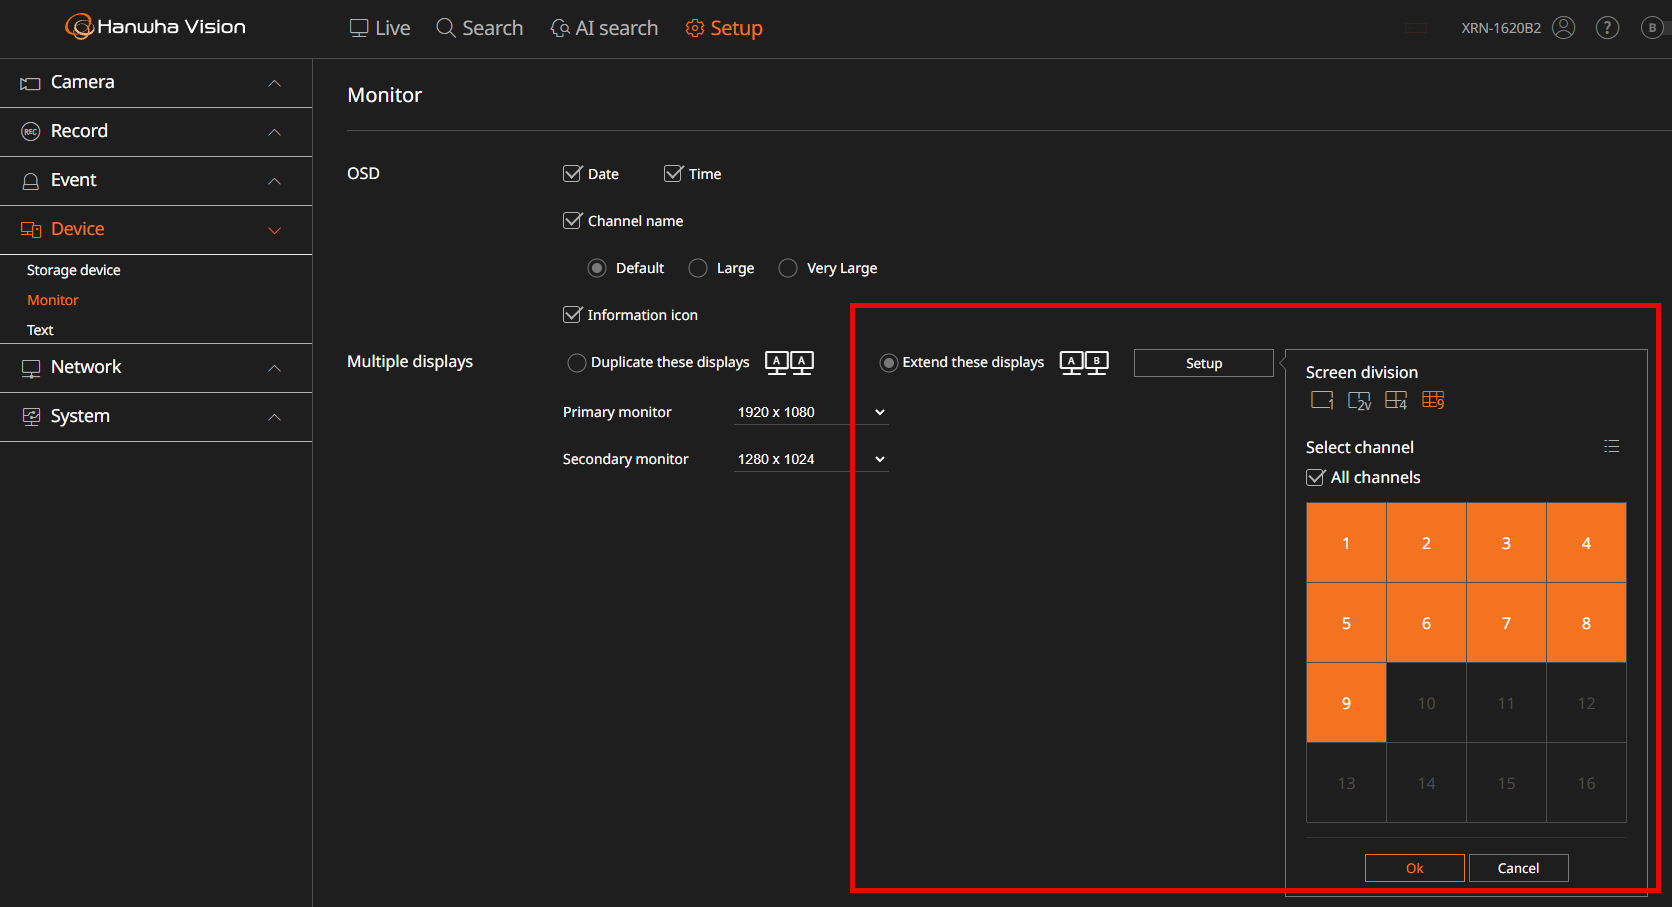This screenshot has height=907, width=1672.
Task: Select Duplicate these displays radio button
Action: (x=576, y=363)
